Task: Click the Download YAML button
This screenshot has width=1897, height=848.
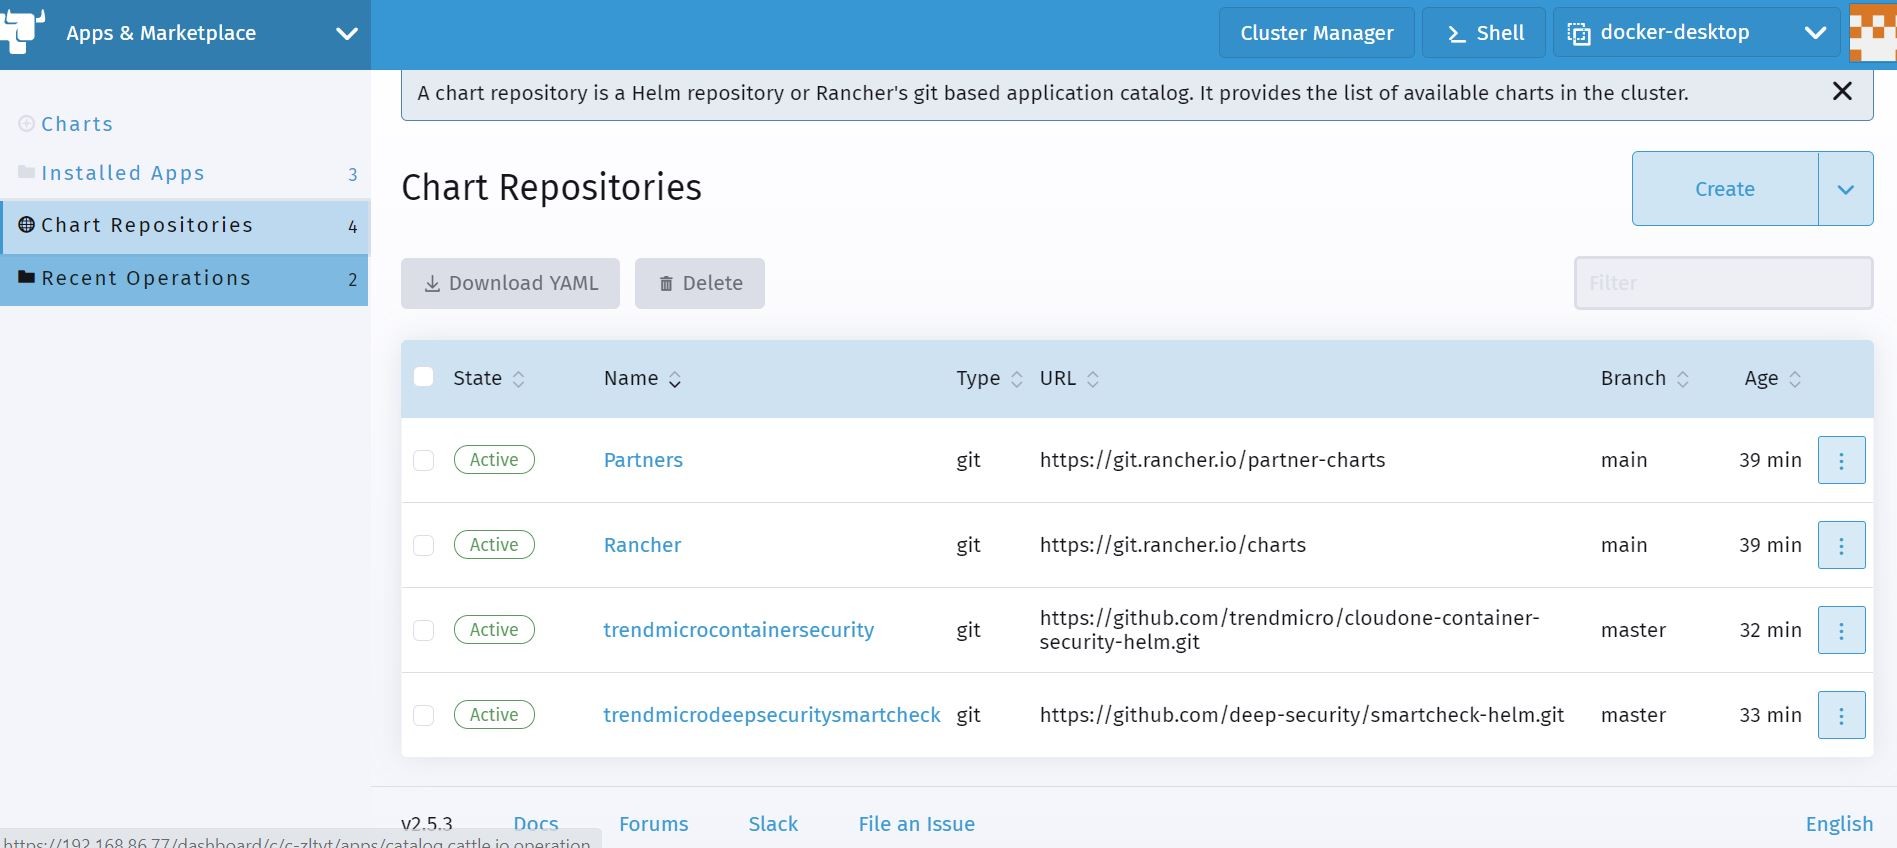Action: 511,283
